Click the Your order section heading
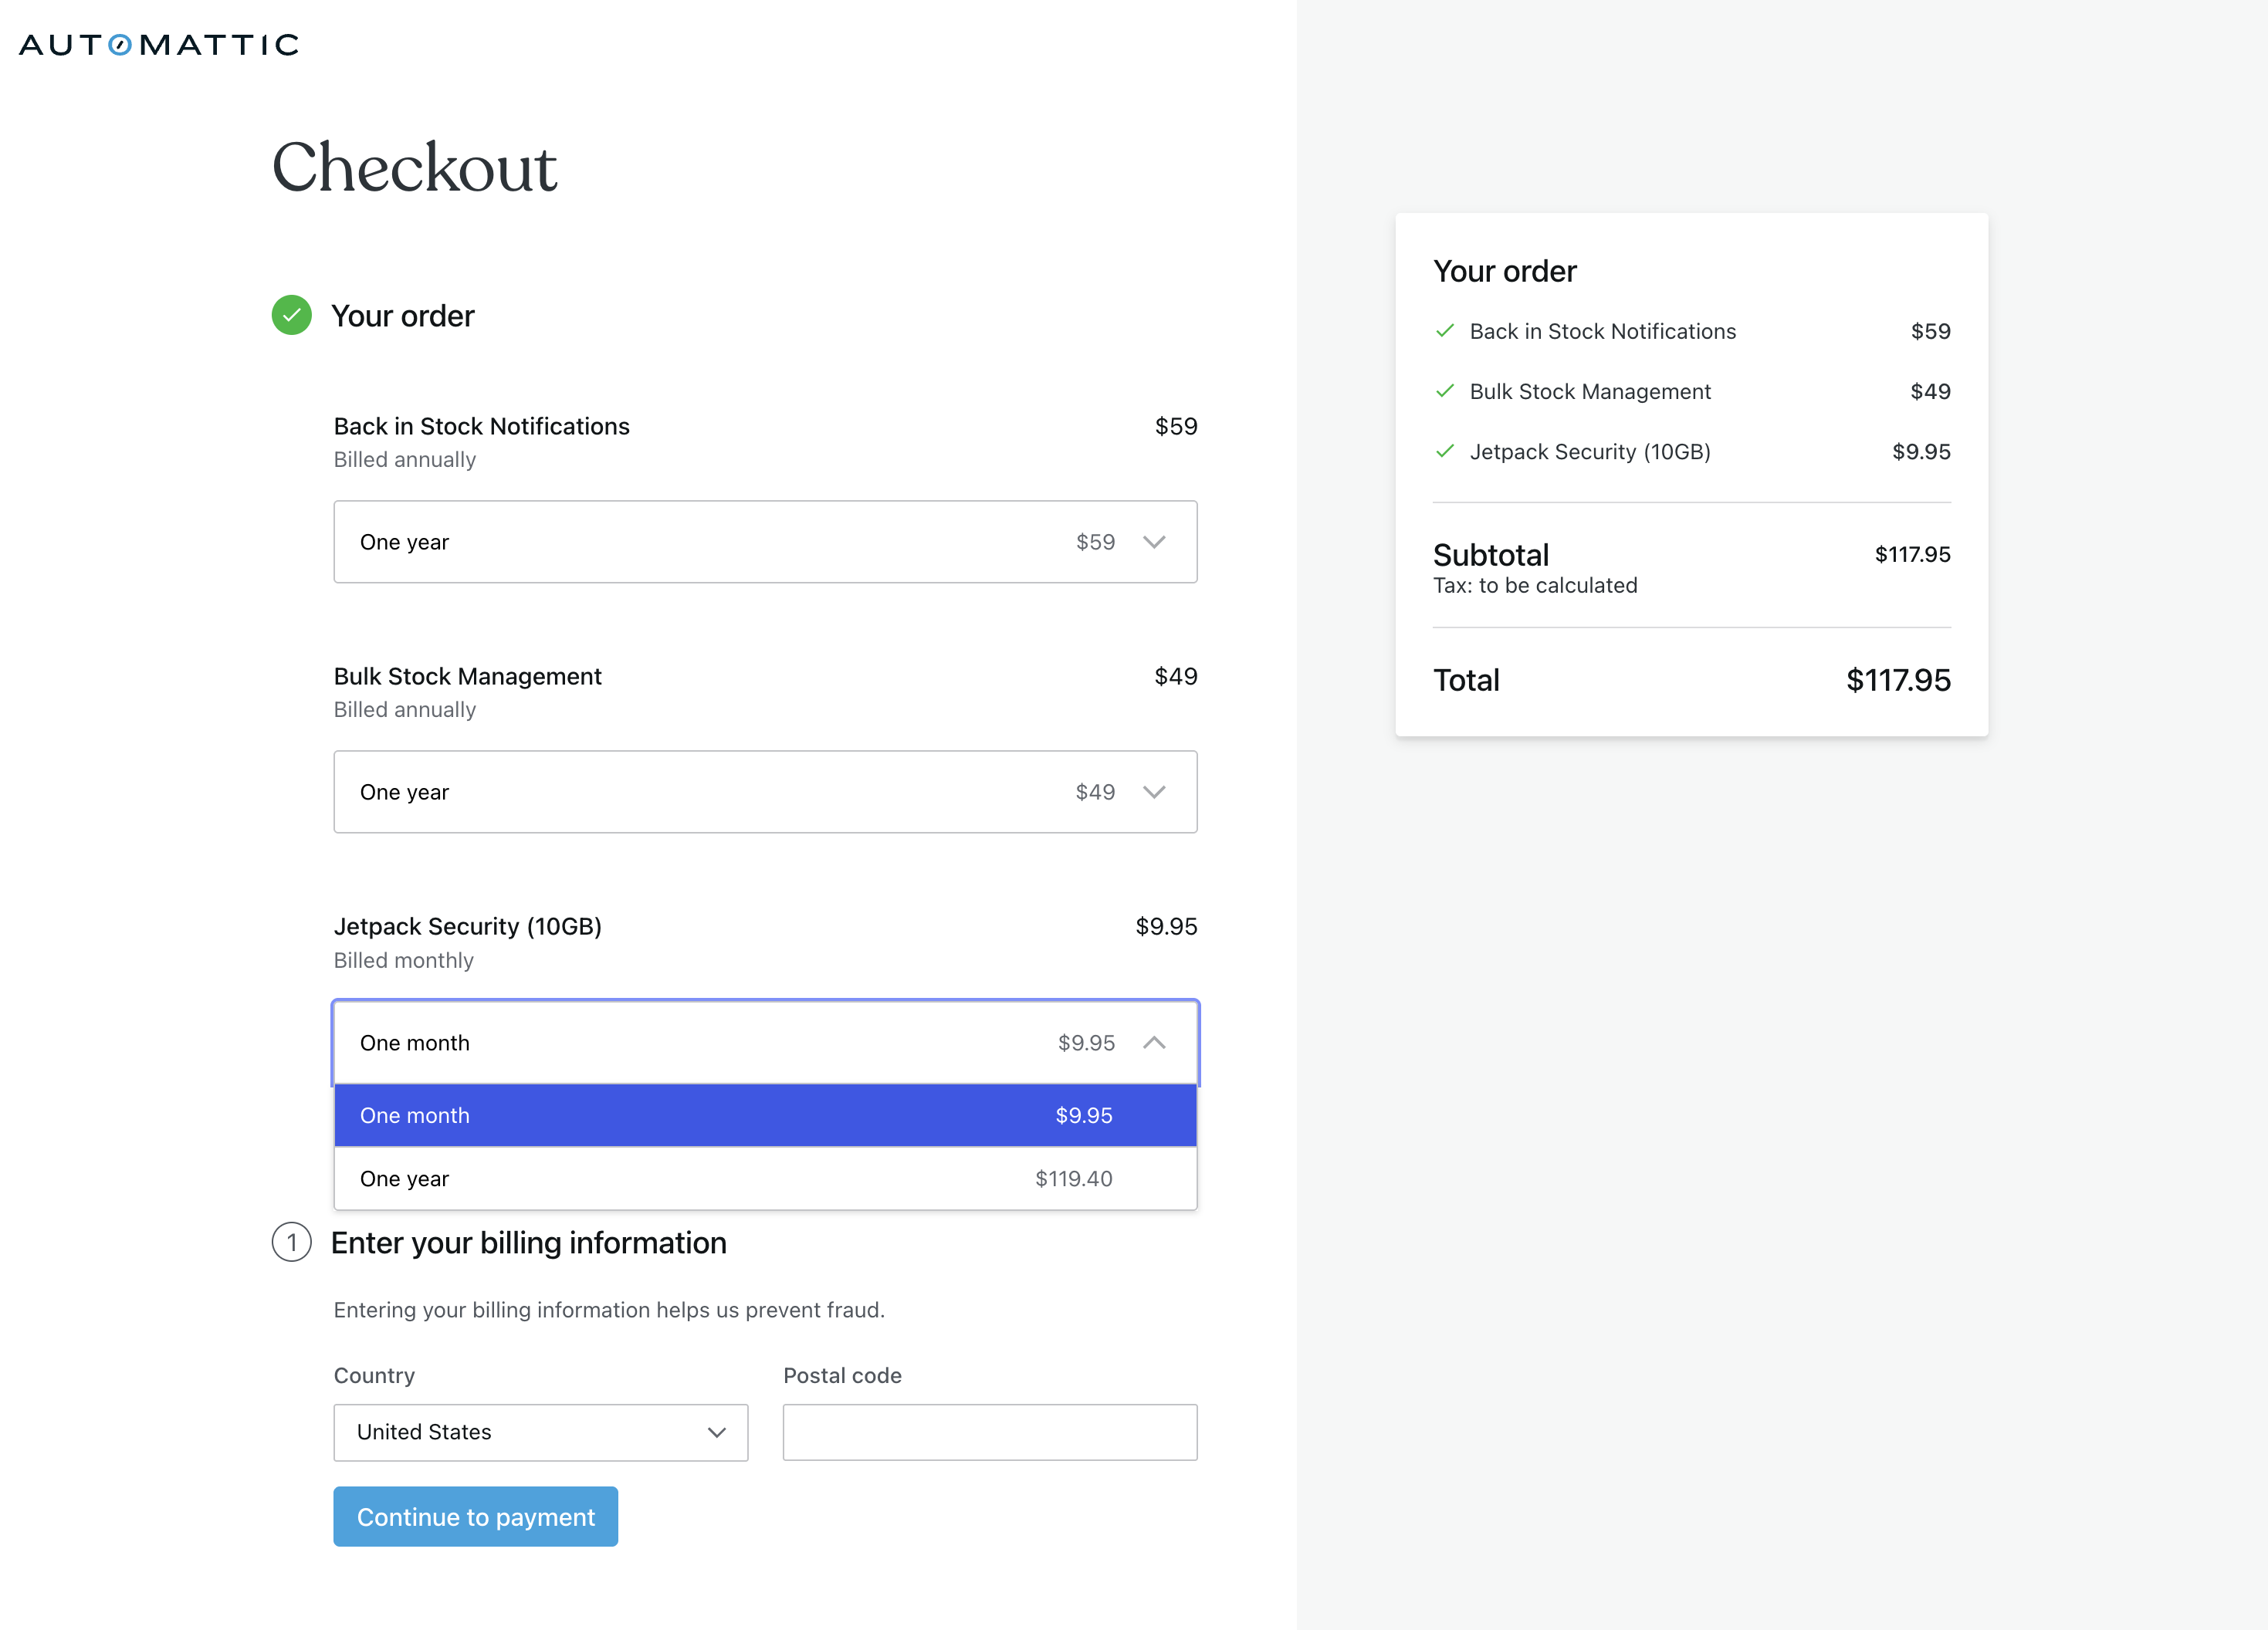2268x1630 pixels. pos(402,316)
